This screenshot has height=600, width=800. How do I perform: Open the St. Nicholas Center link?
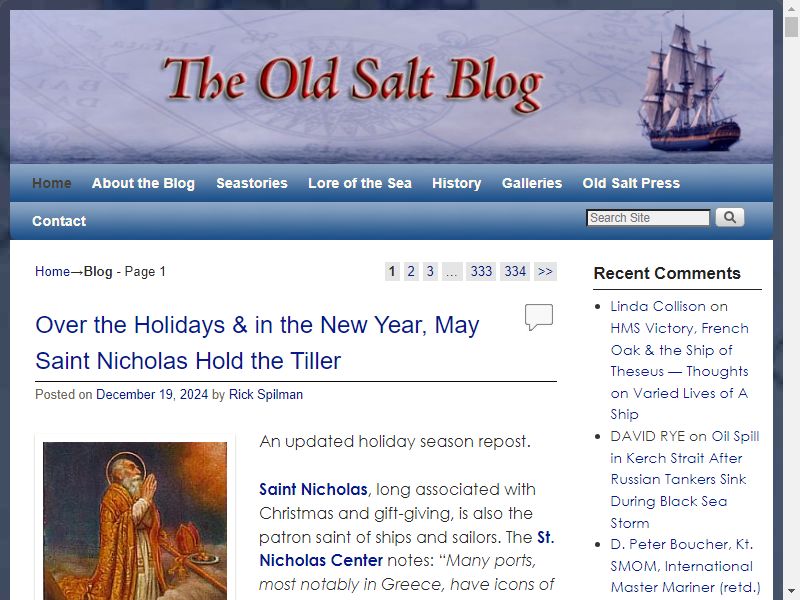[407, 548]
